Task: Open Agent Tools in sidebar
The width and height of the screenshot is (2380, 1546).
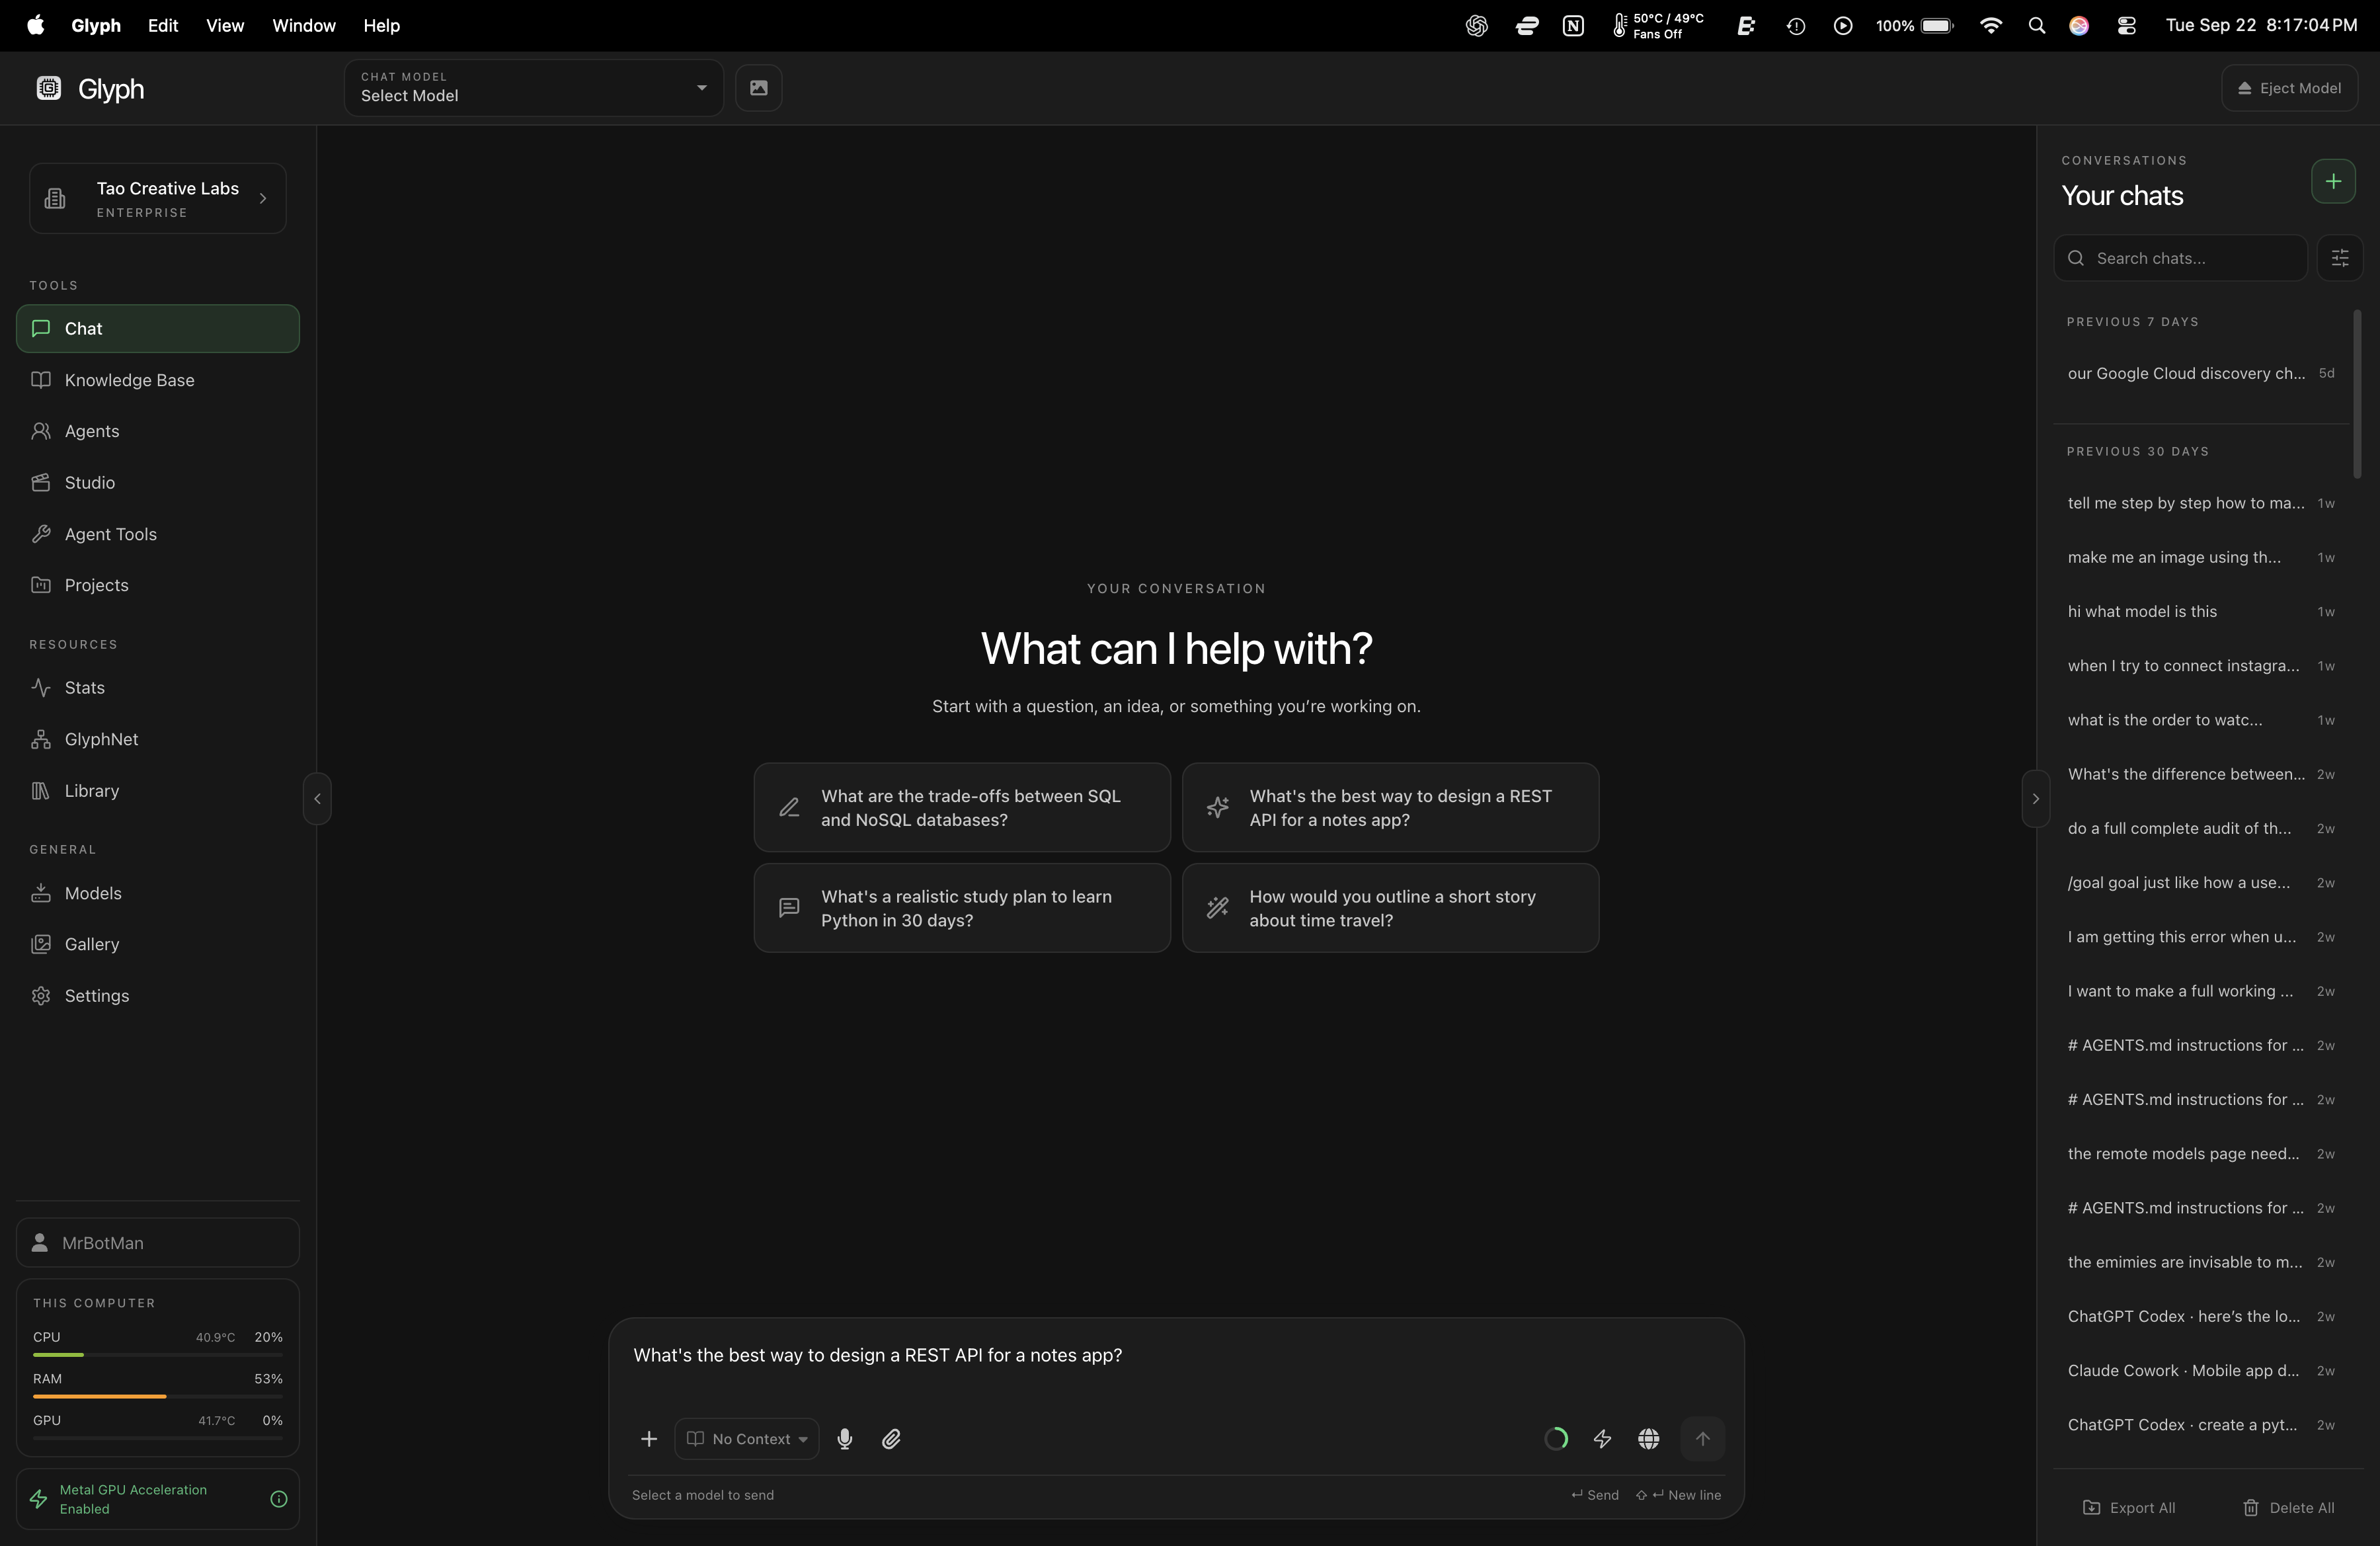Action: coord(158,534)
